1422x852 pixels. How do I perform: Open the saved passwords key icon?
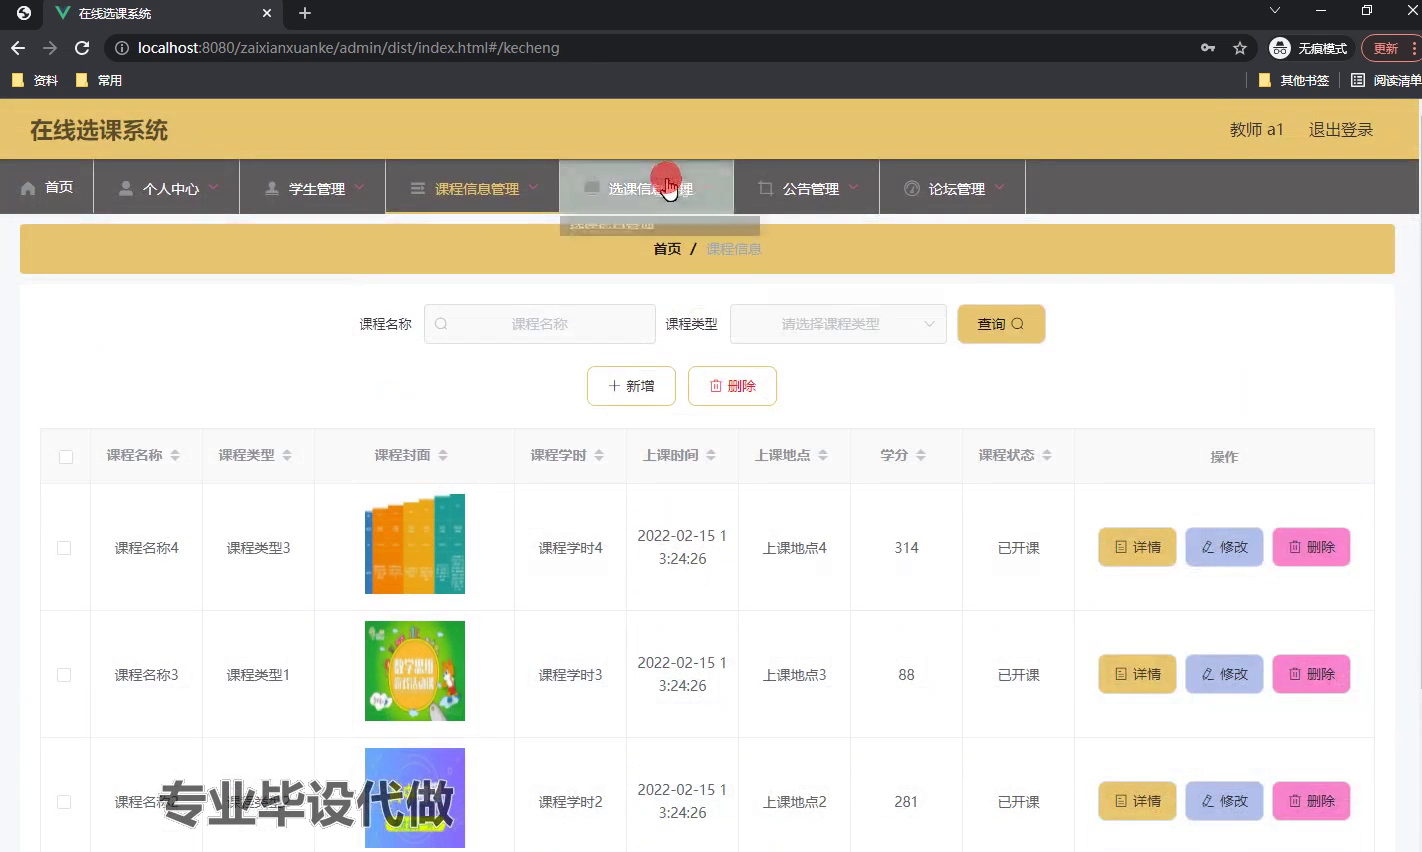click(1208, 48)
